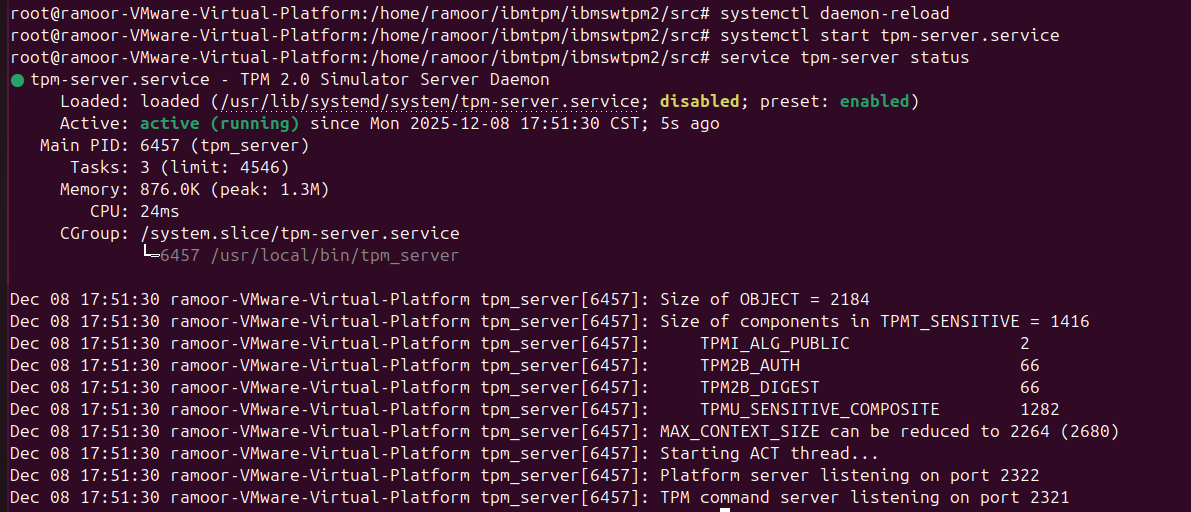Click the "systemctl start tpm-server.service" command
This screenshot has width=1191, height=512.
point(889,36)
